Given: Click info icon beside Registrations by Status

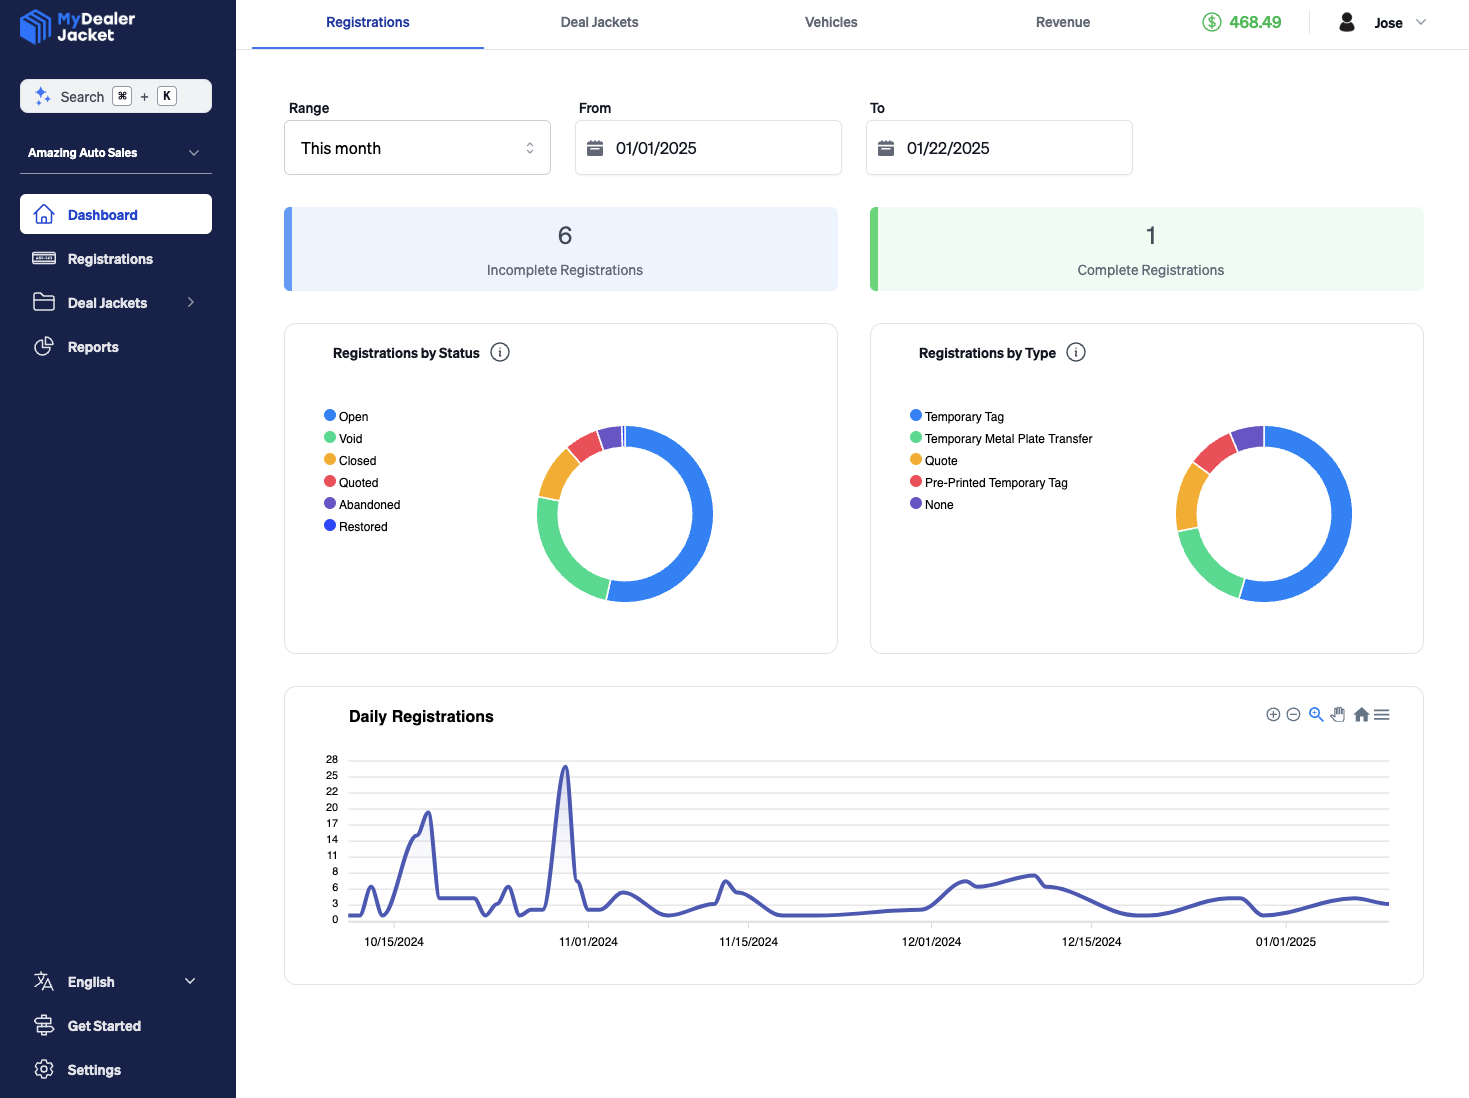Looking at the screenshot, I should [500, 353].
